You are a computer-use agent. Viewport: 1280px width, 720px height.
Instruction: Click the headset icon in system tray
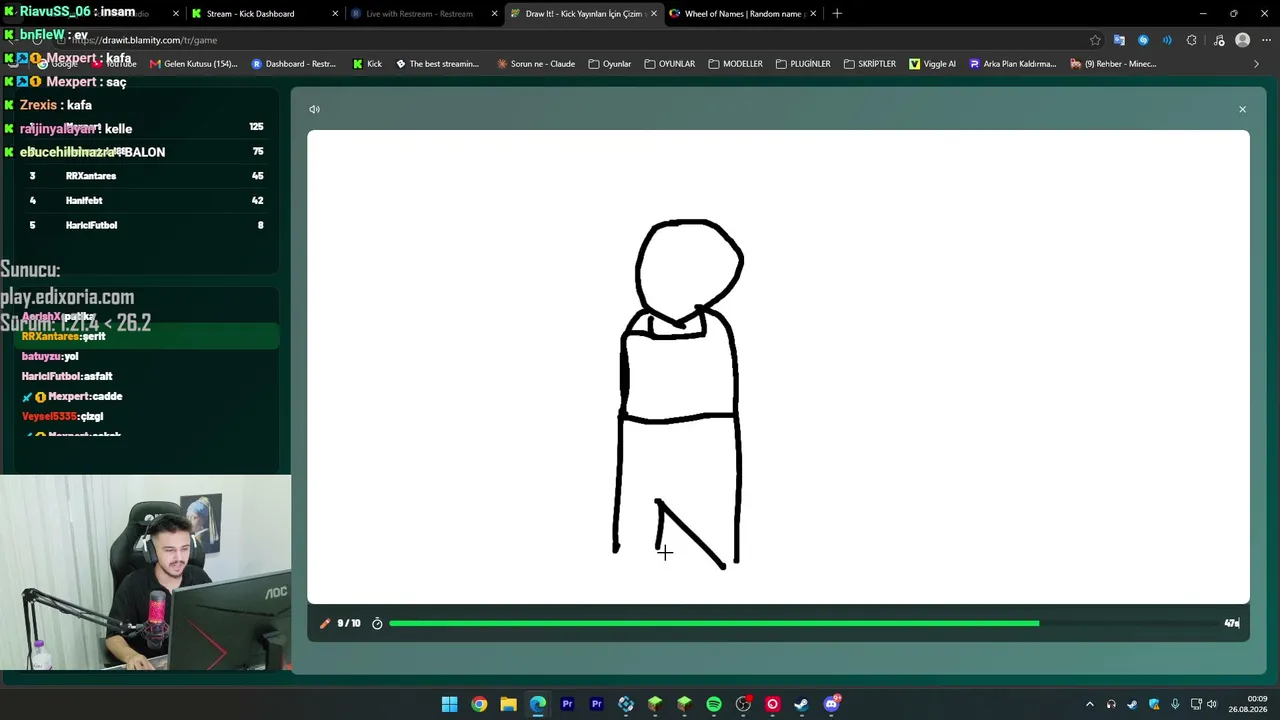1111,704
